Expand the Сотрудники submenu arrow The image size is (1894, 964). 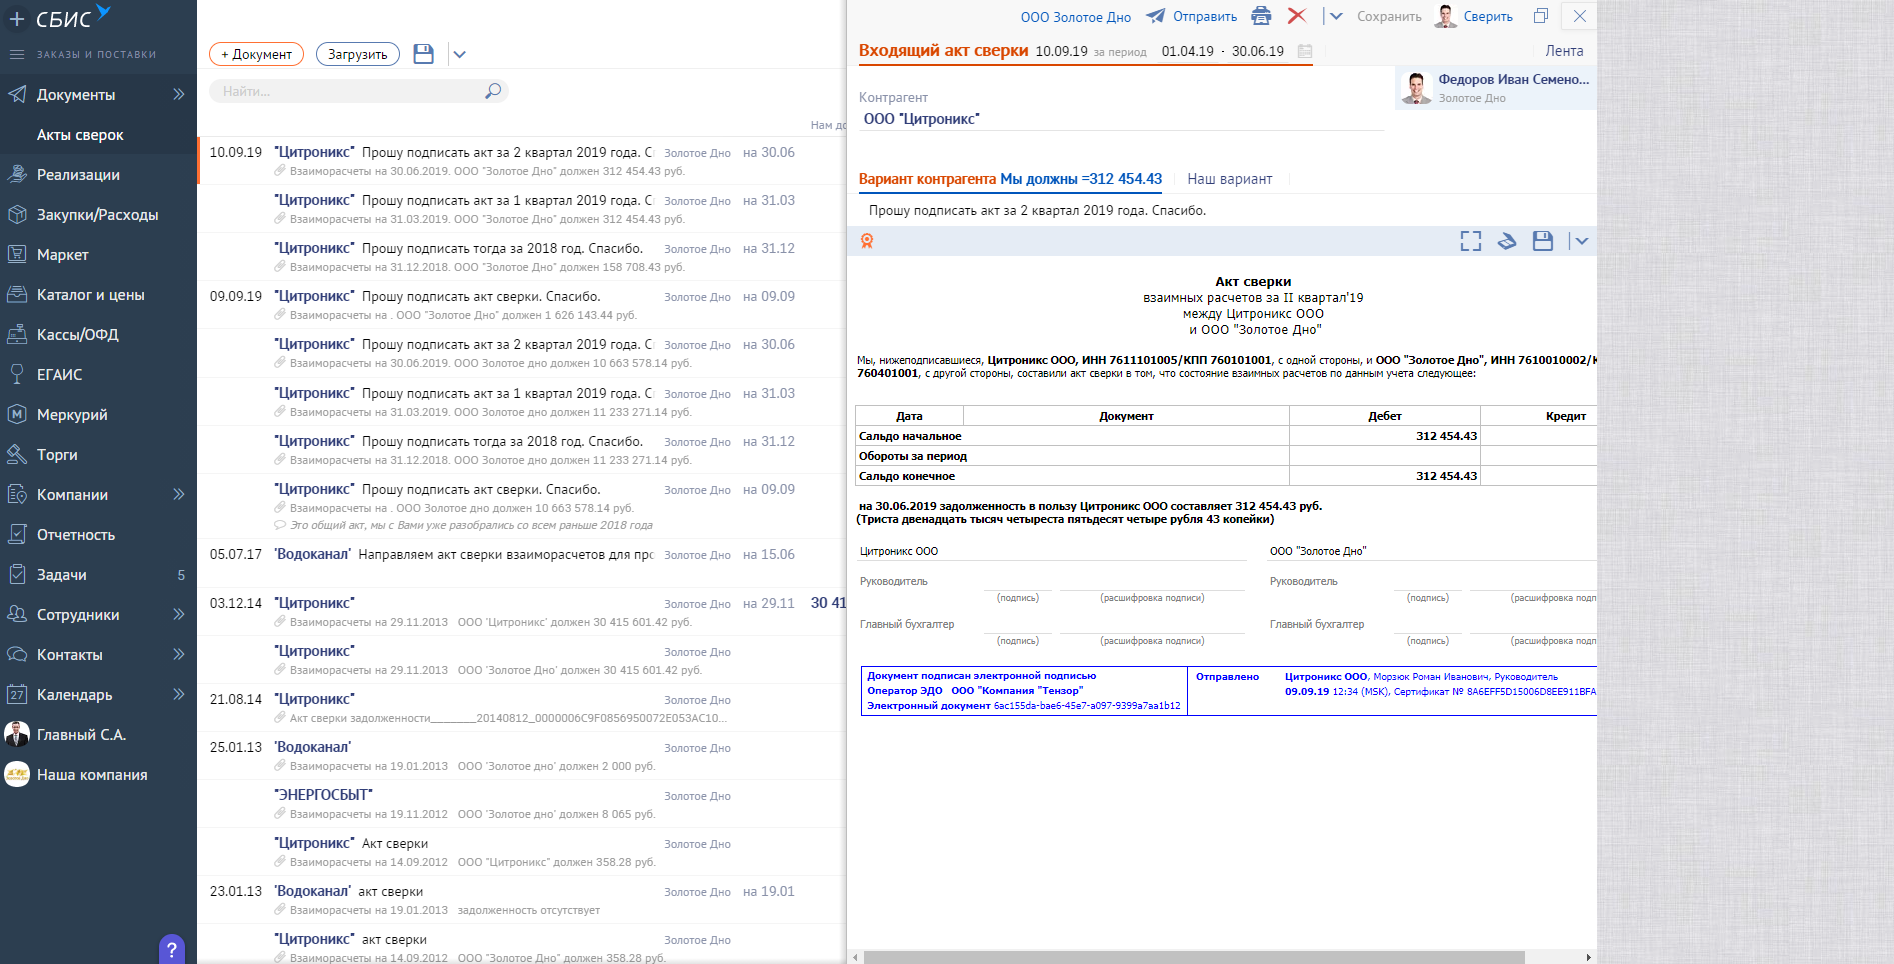[x=179, y=615]
